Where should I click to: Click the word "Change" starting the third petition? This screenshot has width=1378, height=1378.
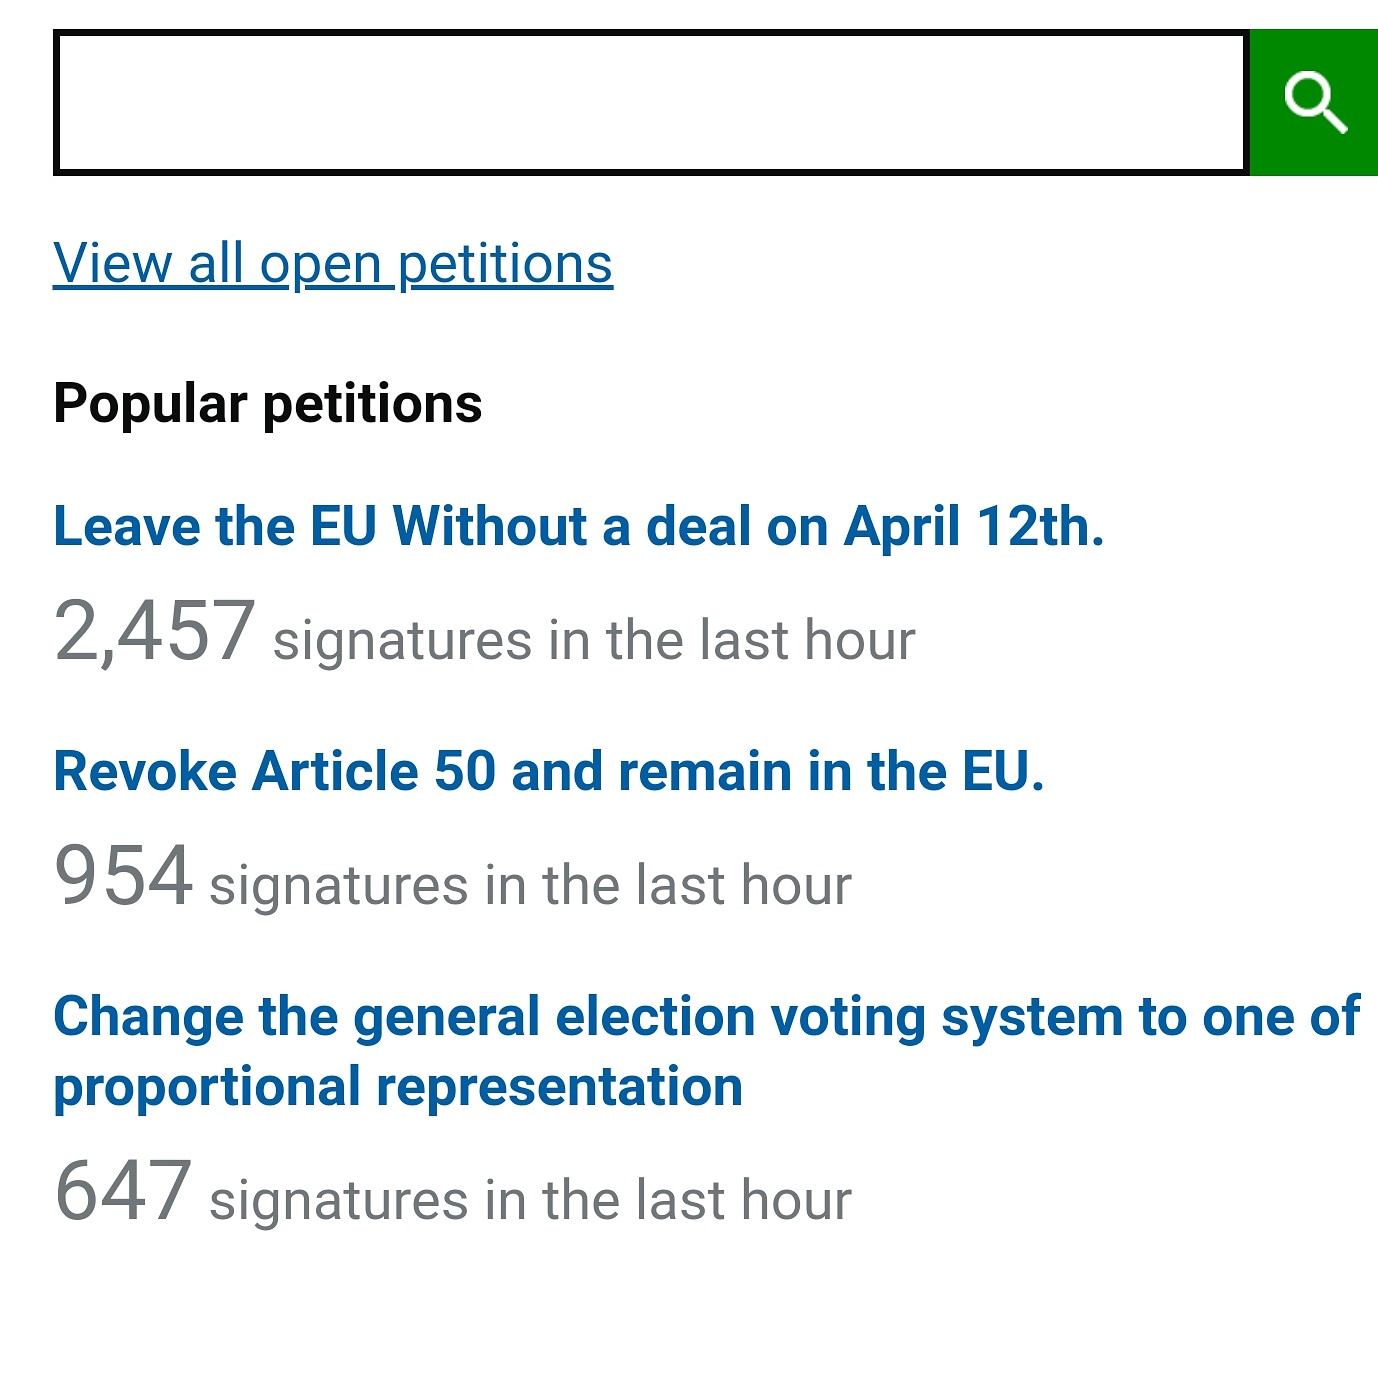pos(148,1018)
